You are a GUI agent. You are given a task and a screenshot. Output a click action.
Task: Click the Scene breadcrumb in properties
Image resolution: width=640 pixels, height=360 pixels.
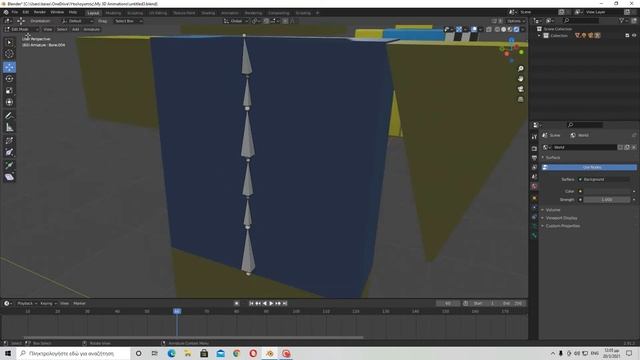pyautogui.click(x=551, y=135)
